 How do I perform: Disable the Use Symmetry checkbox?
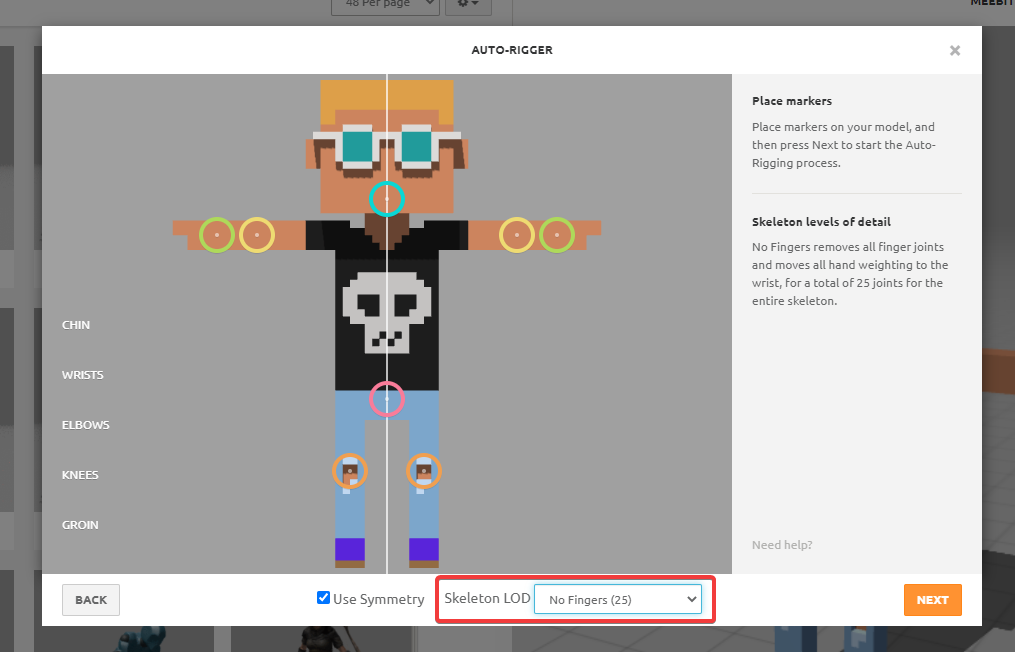coord(323,598)
